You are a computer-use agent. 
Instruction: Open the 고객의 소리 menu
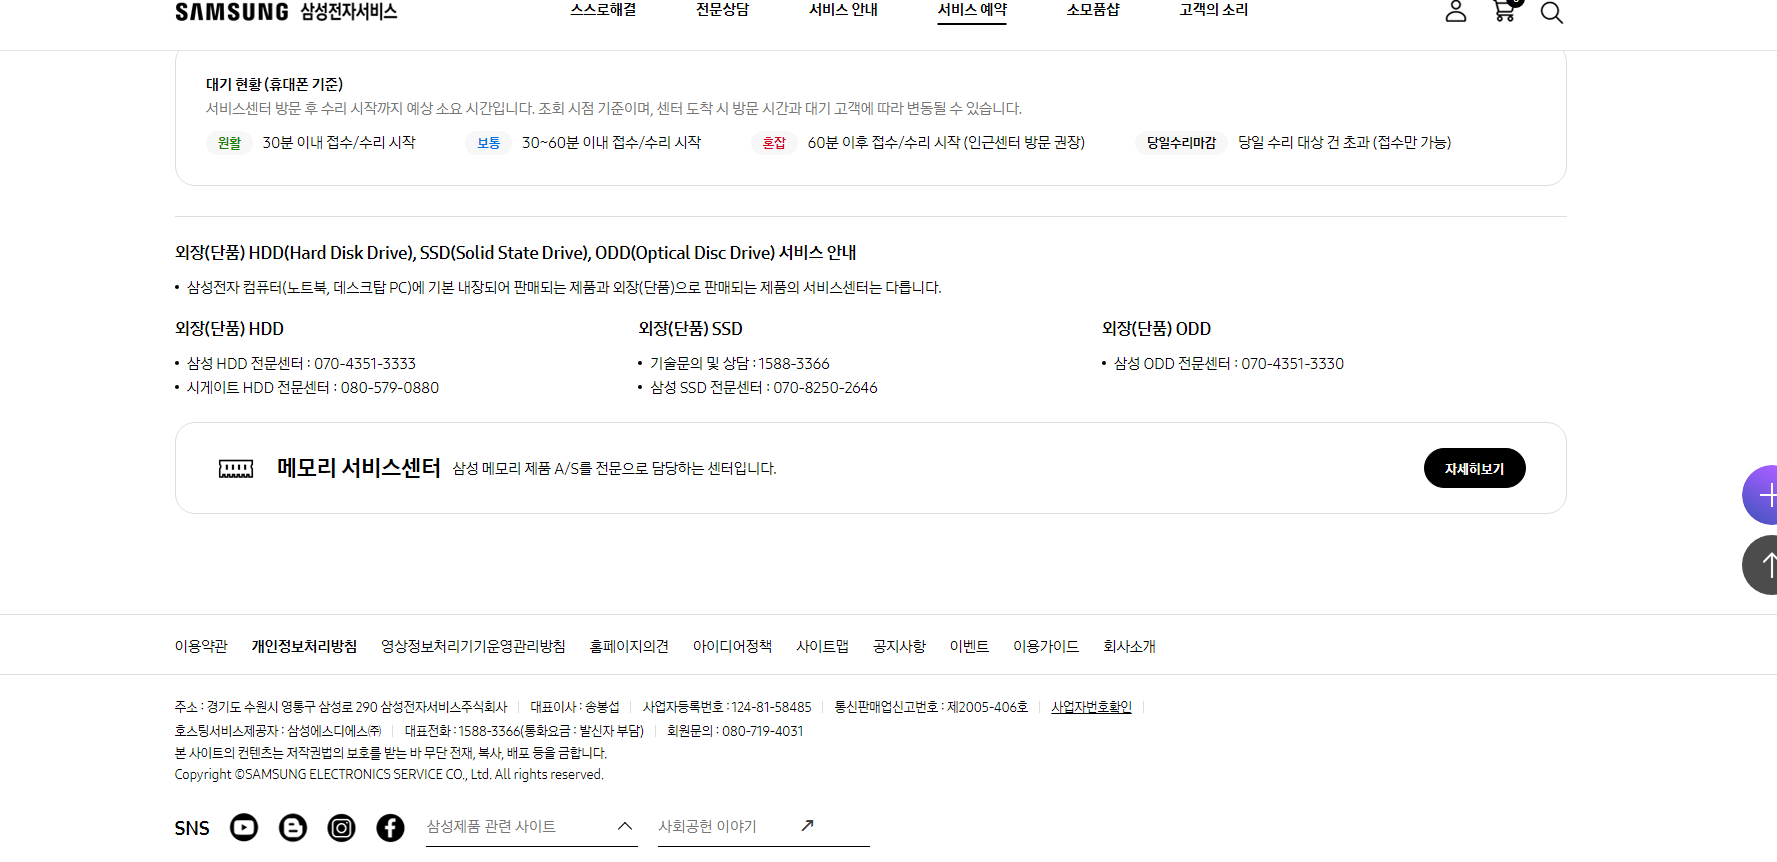pyautogui.click(x=1214, y=10)
